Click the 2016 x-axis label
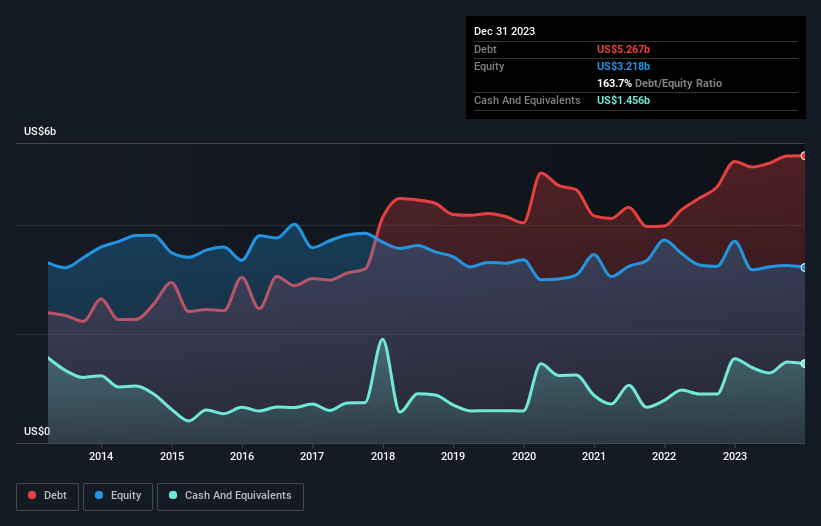821x526 pixels. tap(242, 456)
